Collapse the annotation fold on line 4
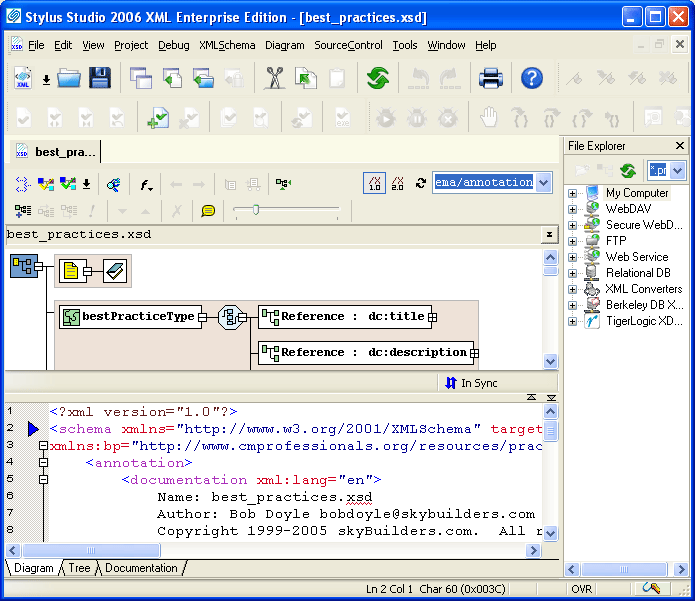This screenshot has height=601, width=695. coord(43,462)
